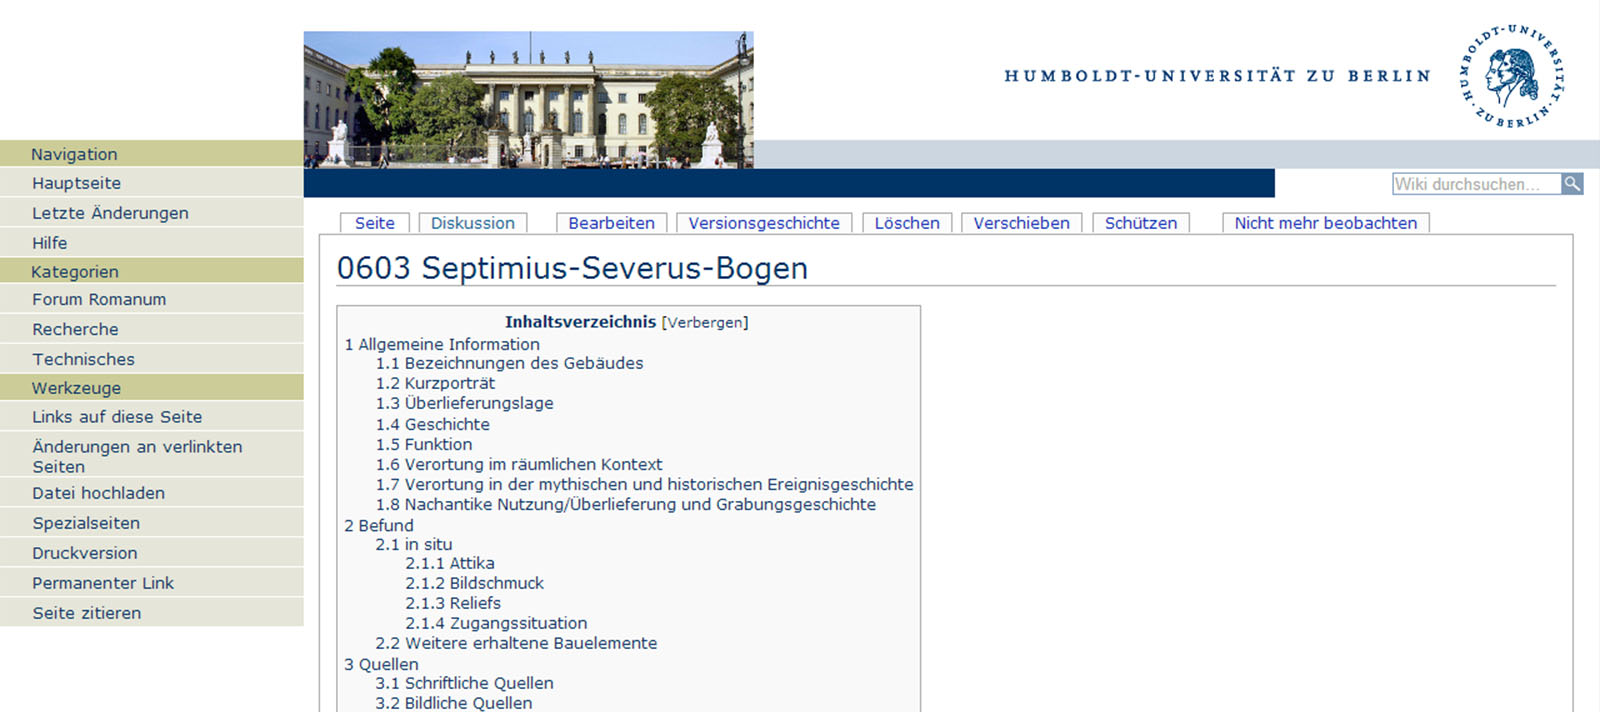Open the Seite tab
1600x712 pixels.
click(375, 223)
